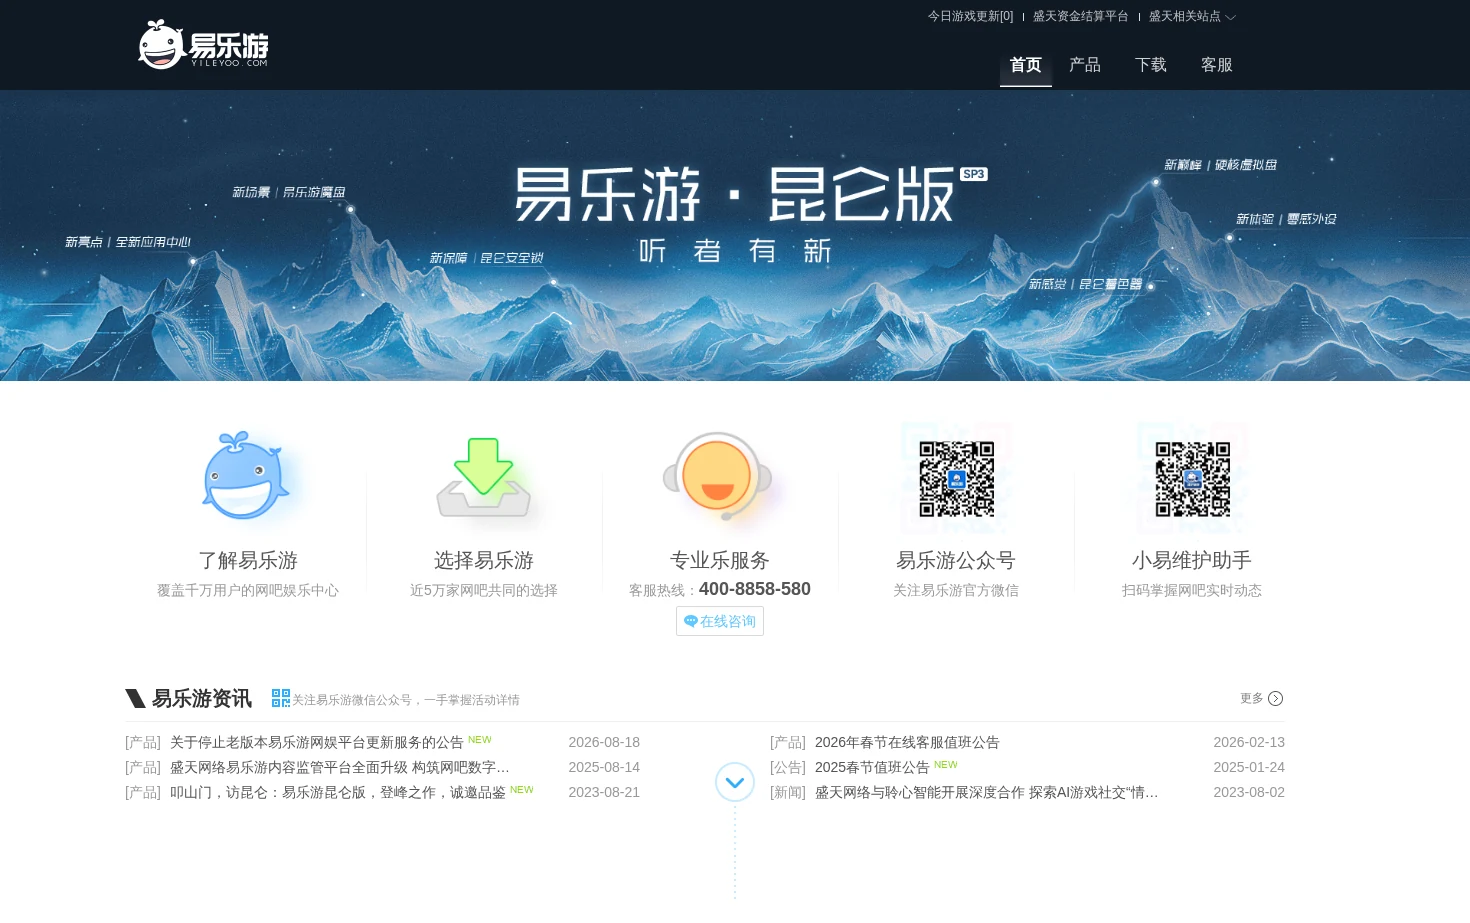This screenshot has height=923, width=1470.
Task: Click 今日游戏更新[0] link
Action: click(x=970, y=16)
